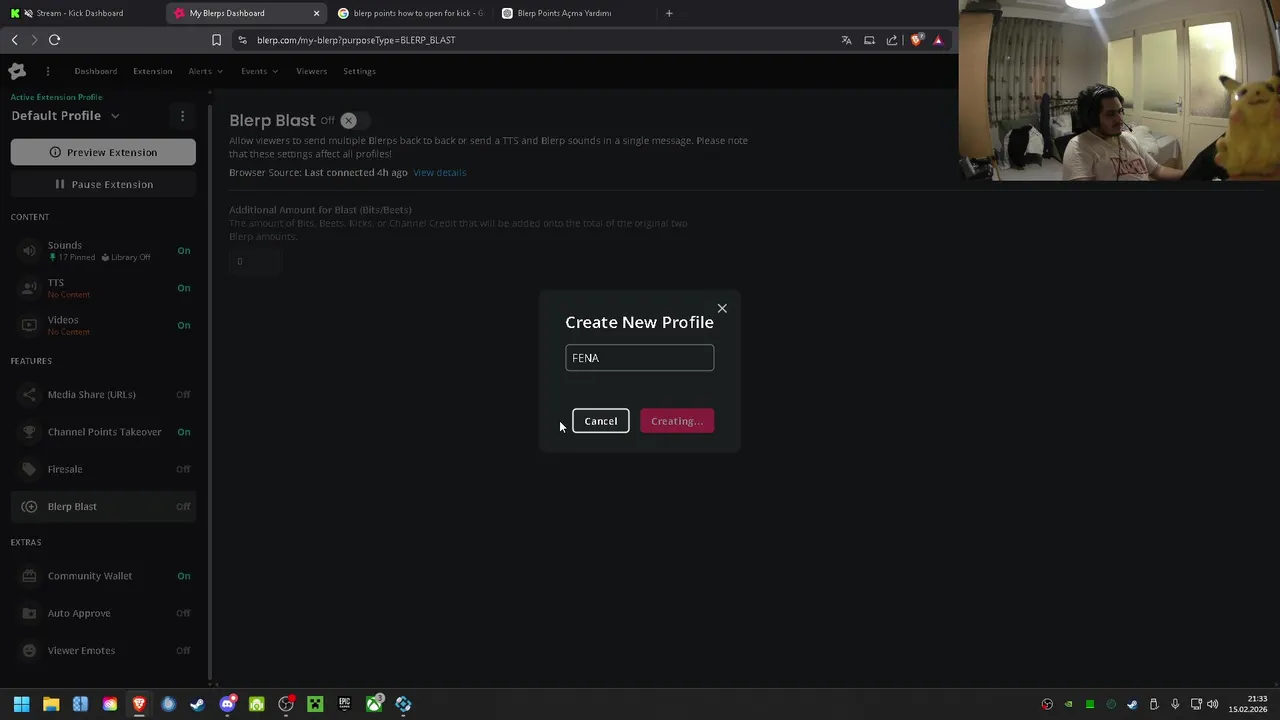The width and height of the screenshot is (1280, 720).
Task: Open the Windows Start menu
Action: coord(21,704)
